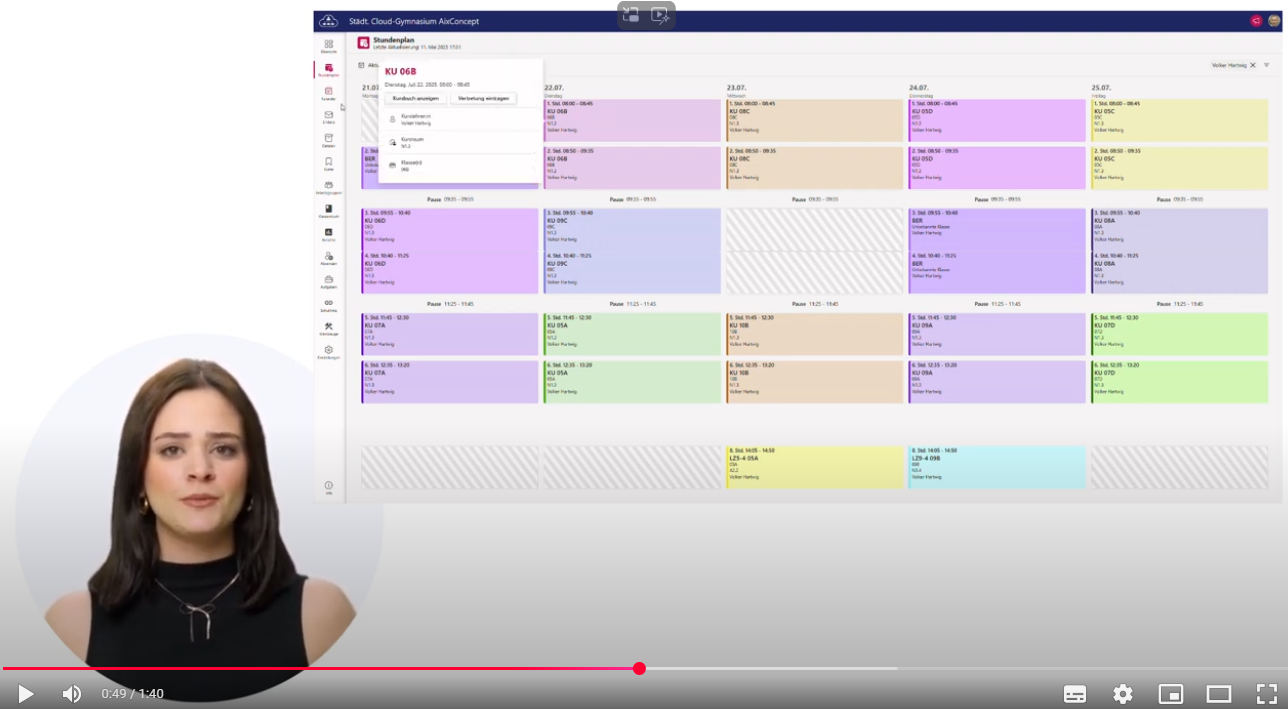Open the Übersicht dashboard in sidebar
This screenshot has width=1288, height=709.
coord(328,46)
